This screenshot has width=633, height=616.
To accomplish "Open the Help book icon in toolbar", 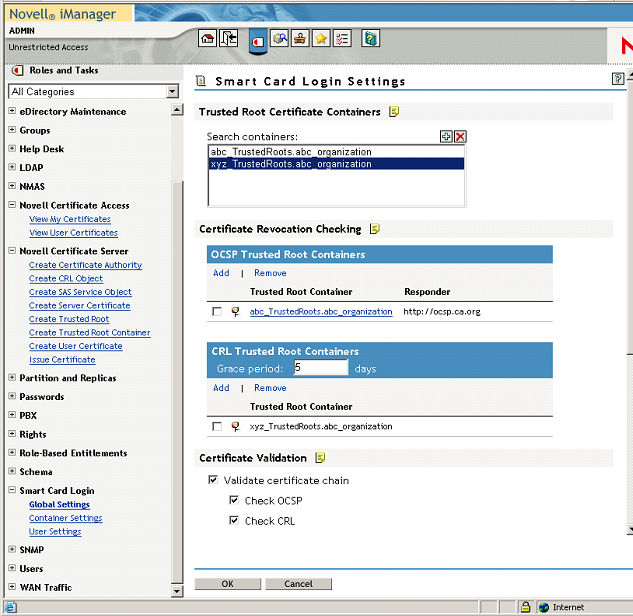I will [370, 39].
